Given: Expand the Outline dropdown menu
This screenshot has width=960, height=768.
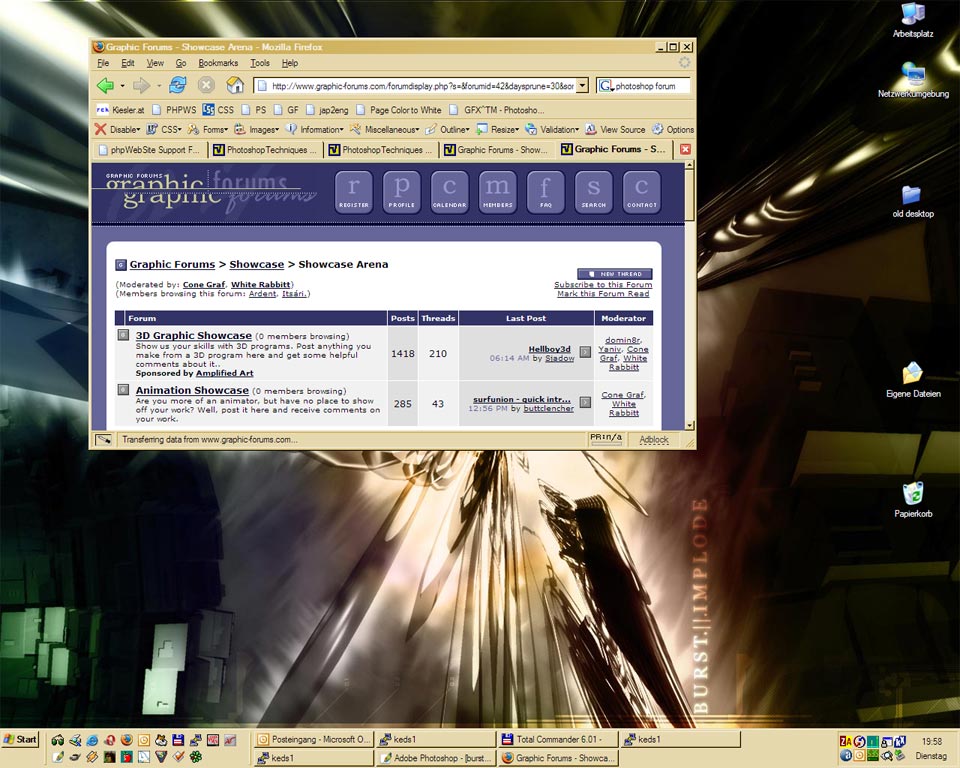Looking at the screenshot, I should click(x=448, y=129).
